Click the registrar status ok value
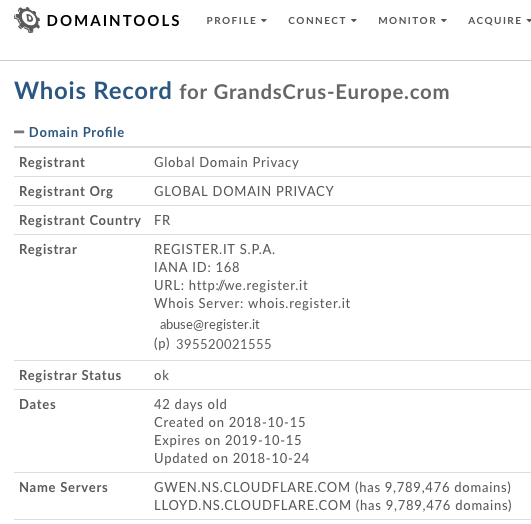Image resolution: width=531 pixels, height=524 pixels. [x=161, y=375]
